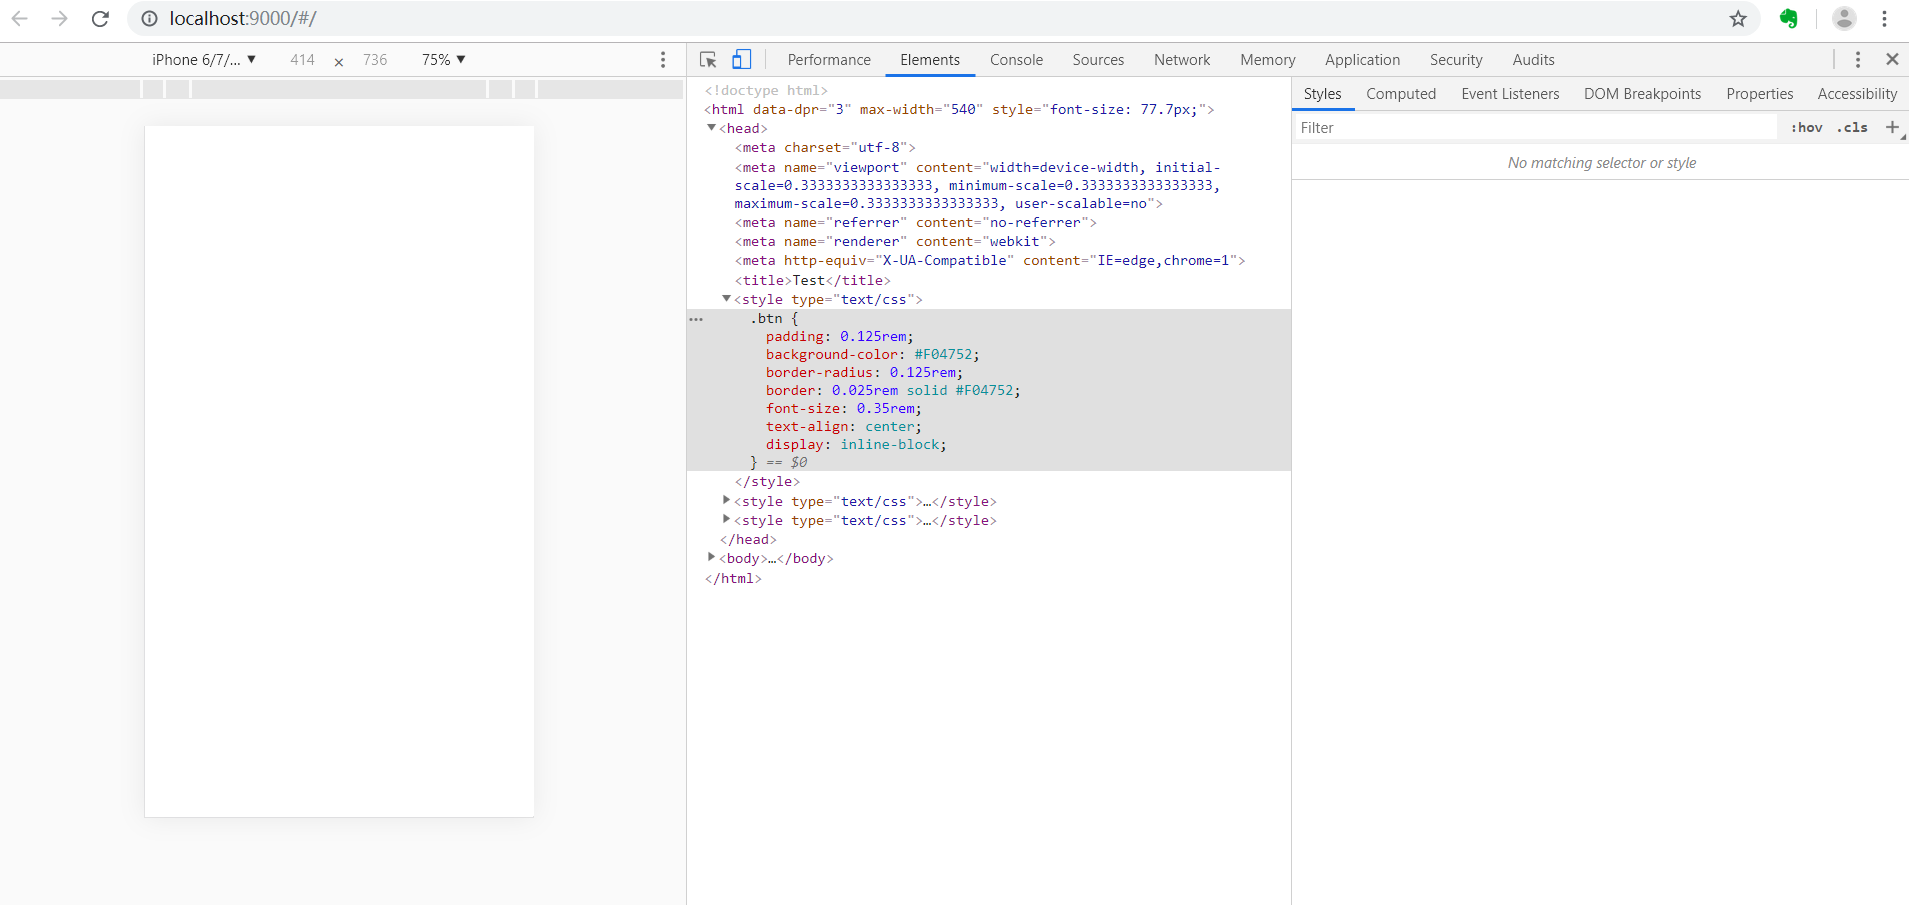Open the iPhone 6/7 device dropdown

(x=204, y=60)
